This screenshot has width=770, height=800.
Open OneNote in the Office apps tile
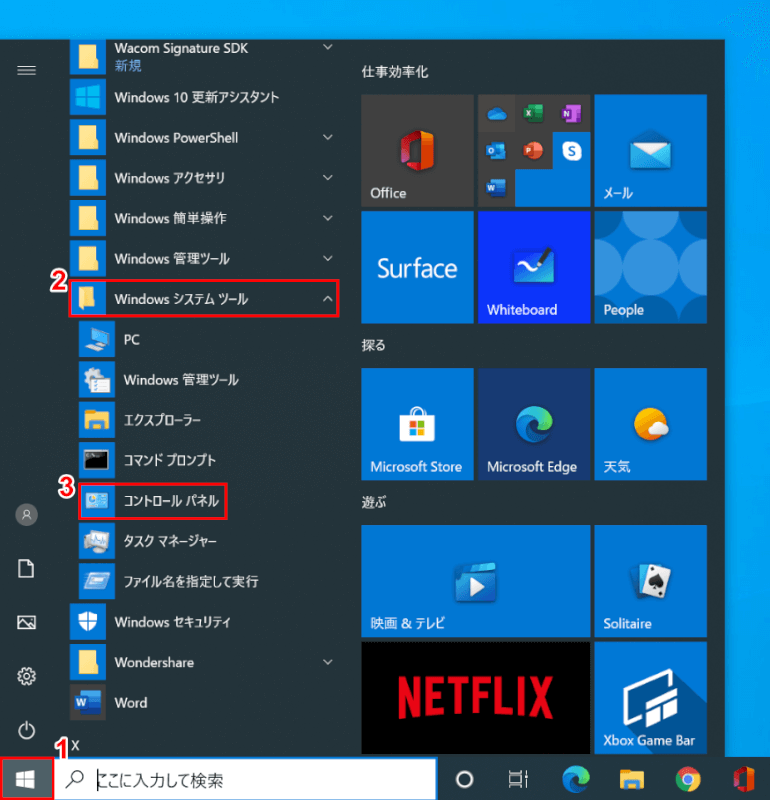coord(572,113)
